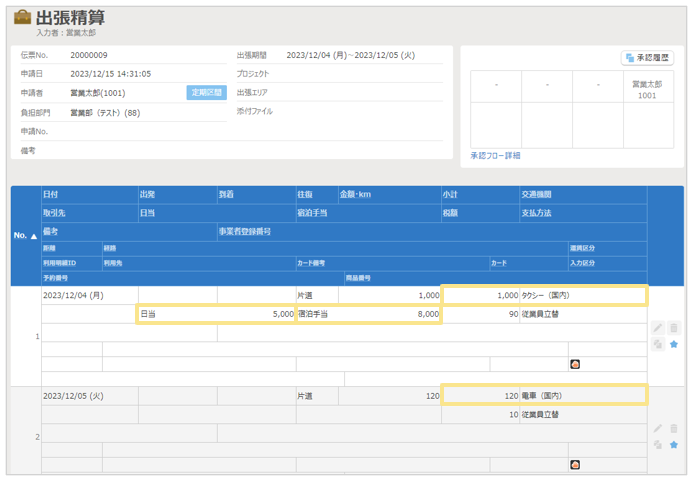
Task: Click the trash delete icon for row 2
Action: [674, 429]
